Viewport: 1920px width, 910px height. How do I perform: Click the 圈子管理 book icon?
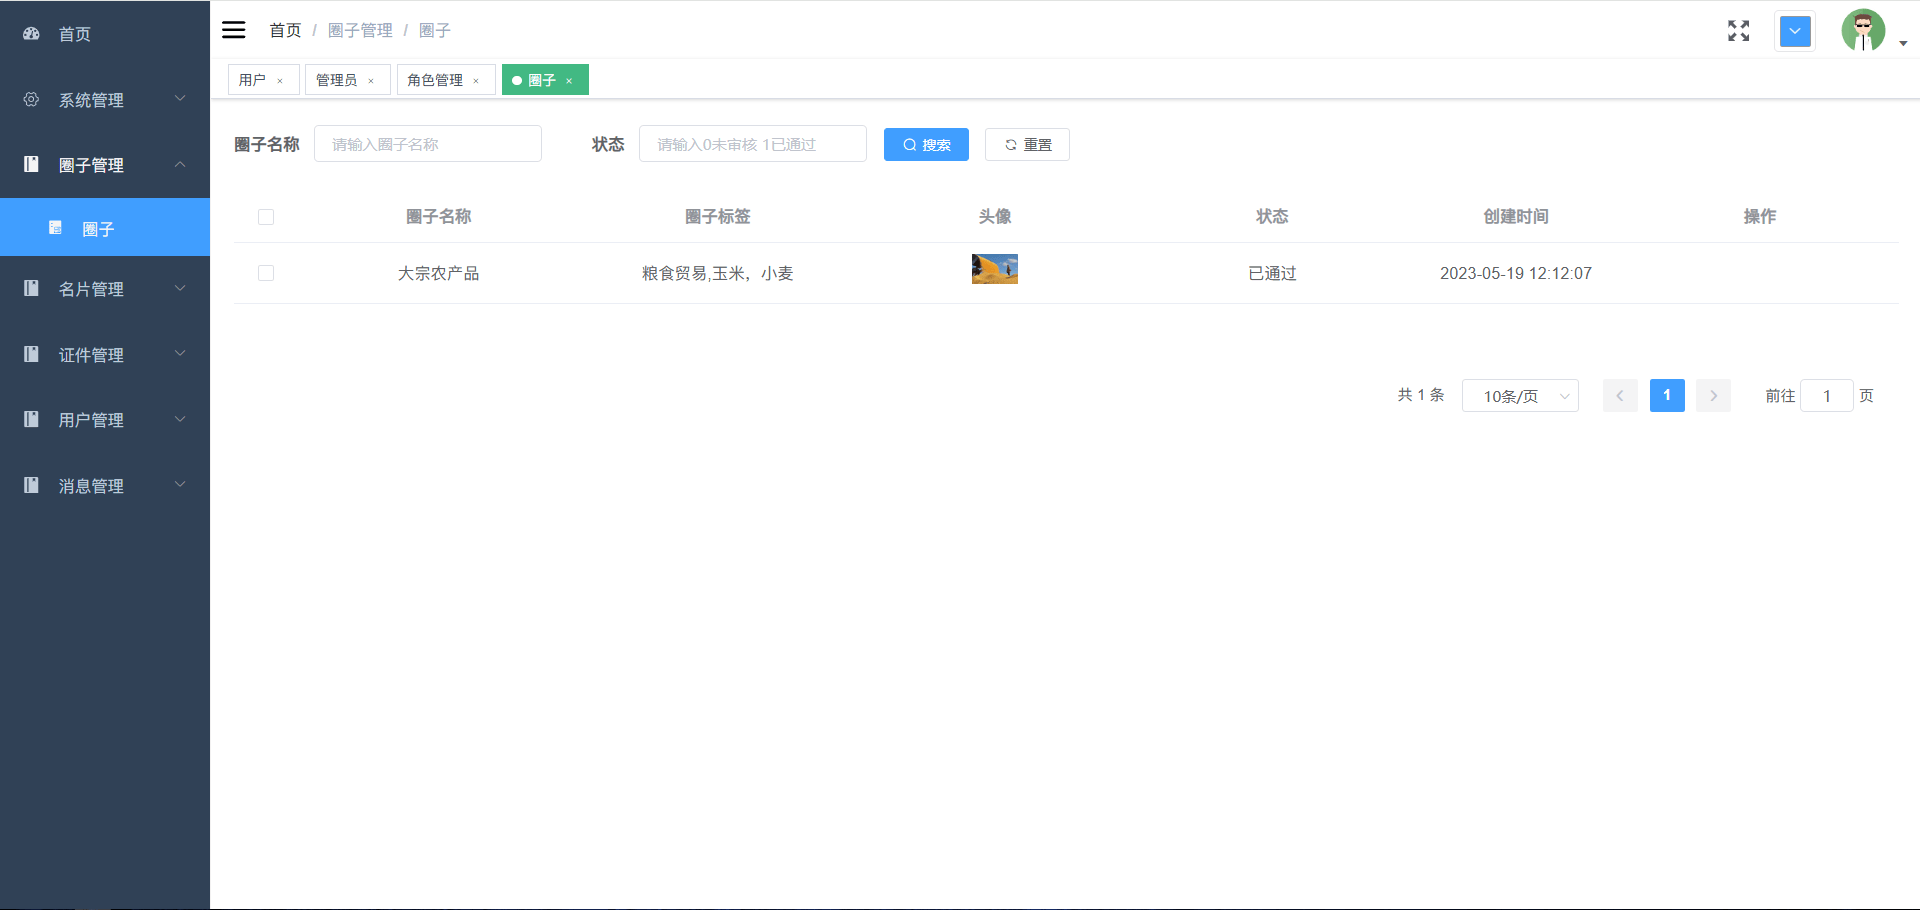(x=31, y=164)
